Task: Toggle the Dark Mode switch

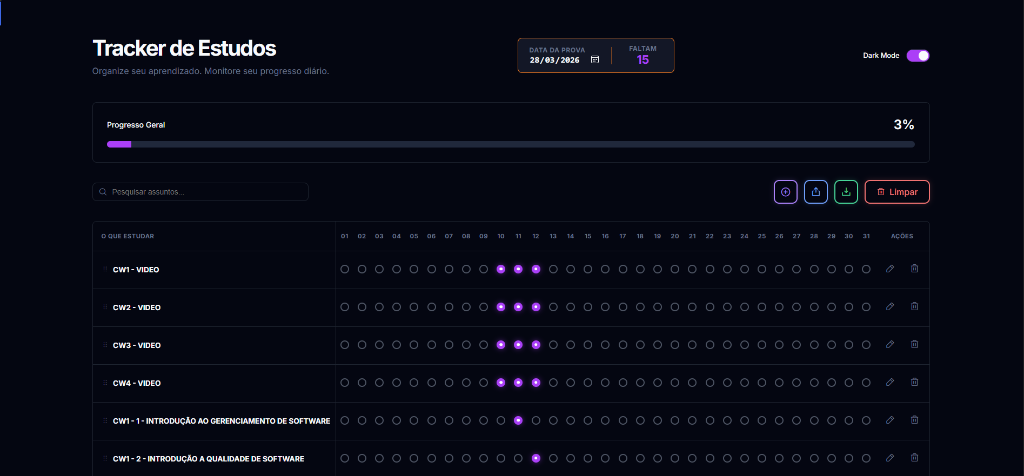Action: [x=917, y=56]
